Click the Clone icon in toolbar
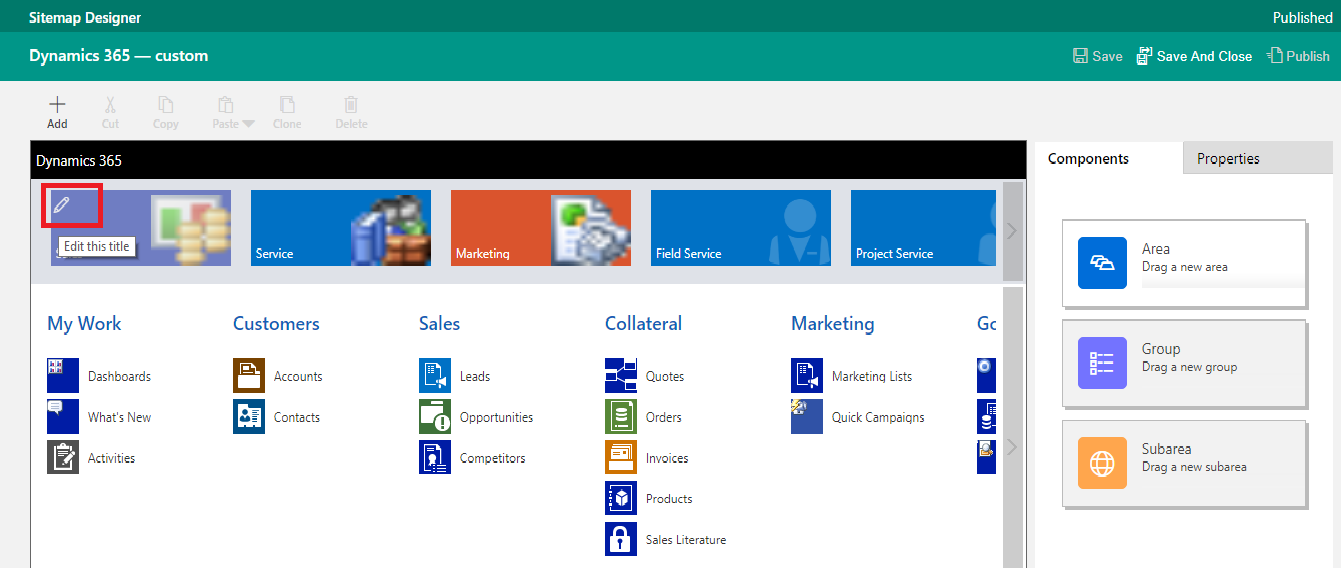1341x568 pixels. (287, 104)
